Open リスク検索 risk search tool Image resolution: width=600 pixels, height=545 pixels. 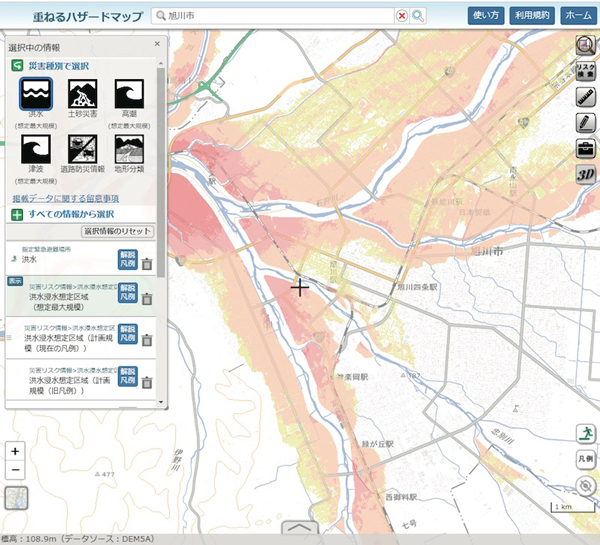(x=586, y=71)
